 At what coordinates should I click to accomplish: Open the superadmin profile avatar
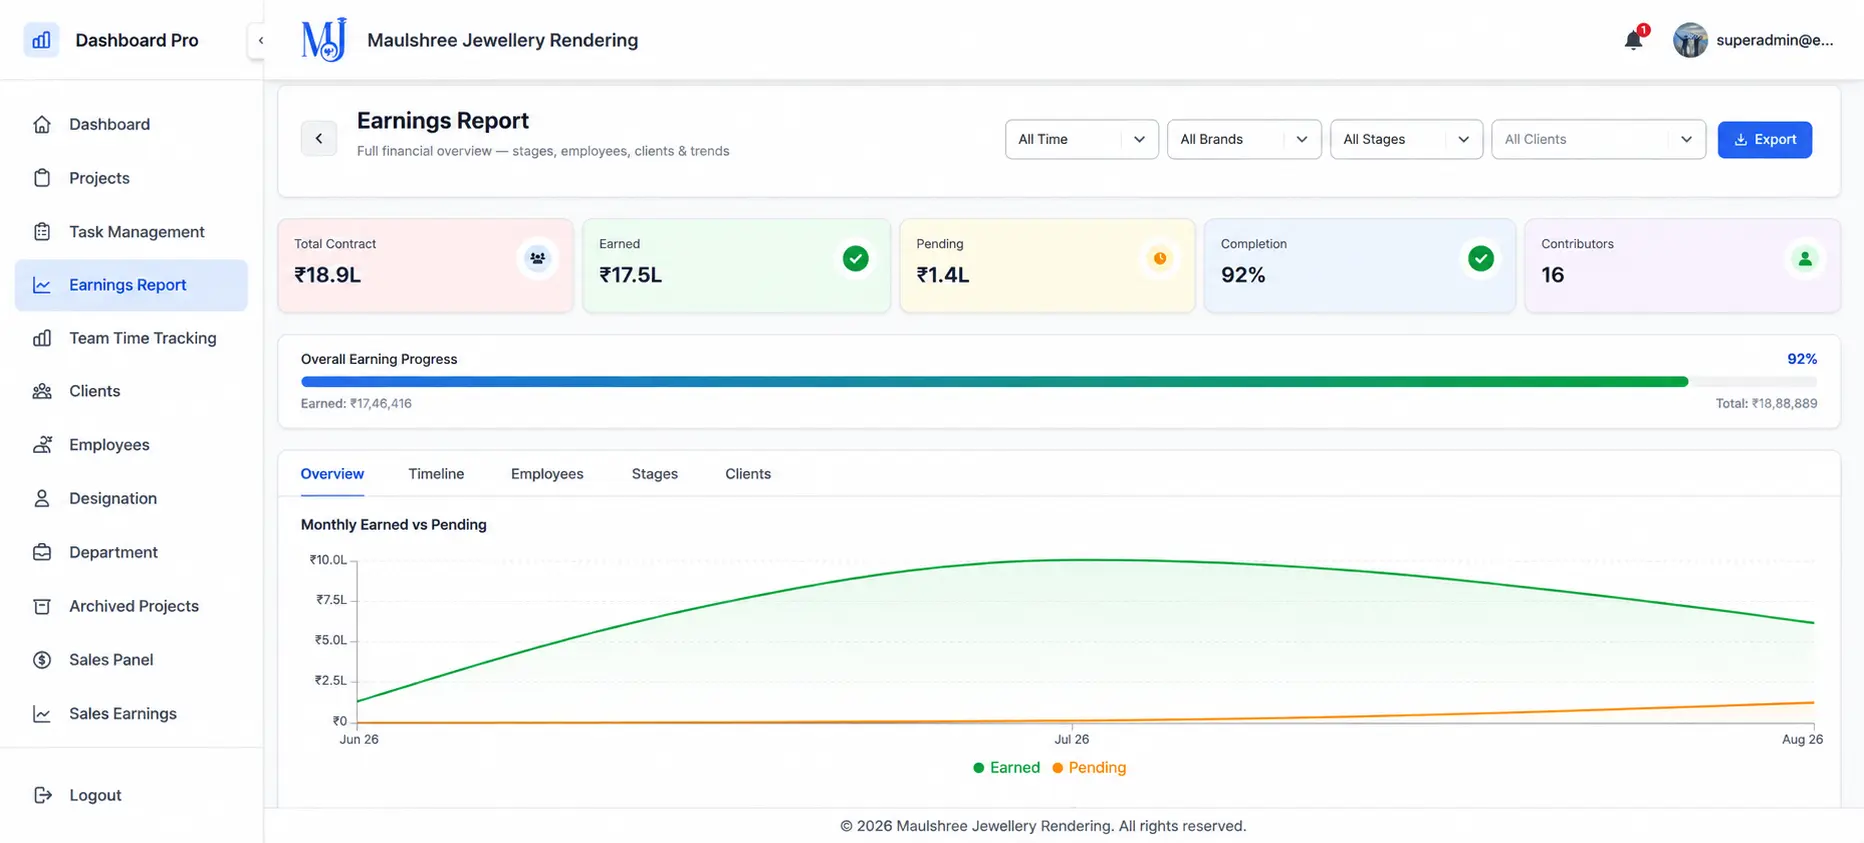click(1690, 40)
